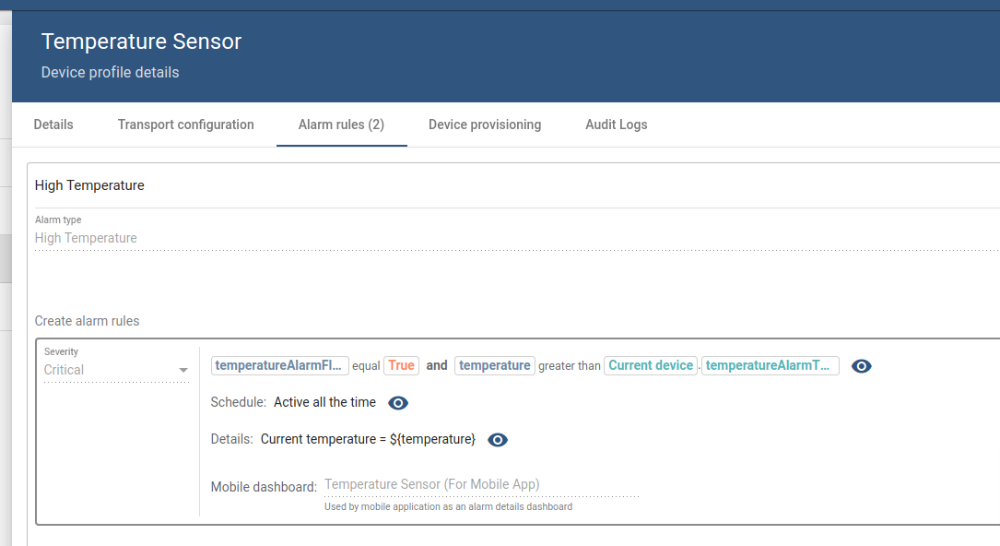Click the temperature chip before 'greater than'
The image size is (1000, 546).
point(494,366)
